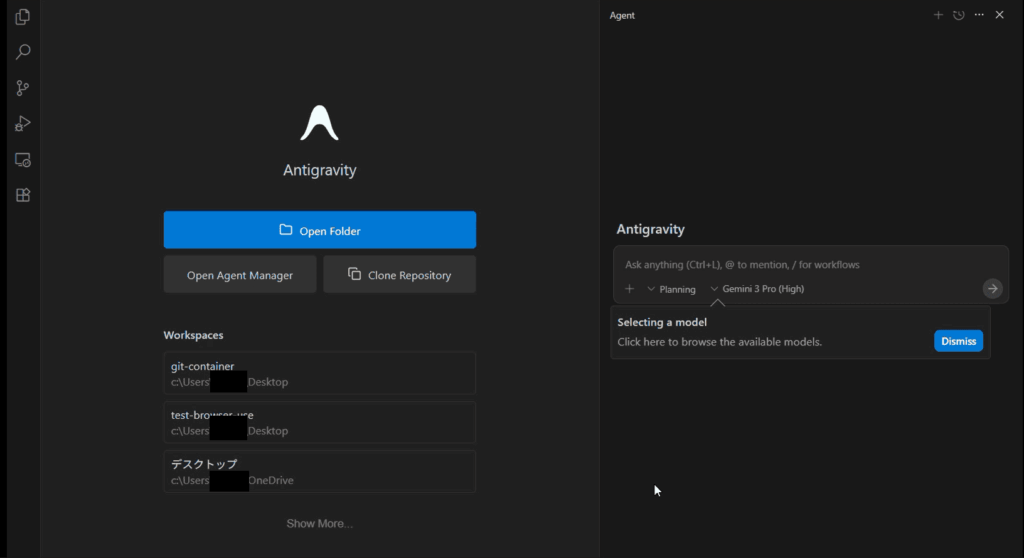
Task: Open the Search view icon
Action: (x=23, y=52)
